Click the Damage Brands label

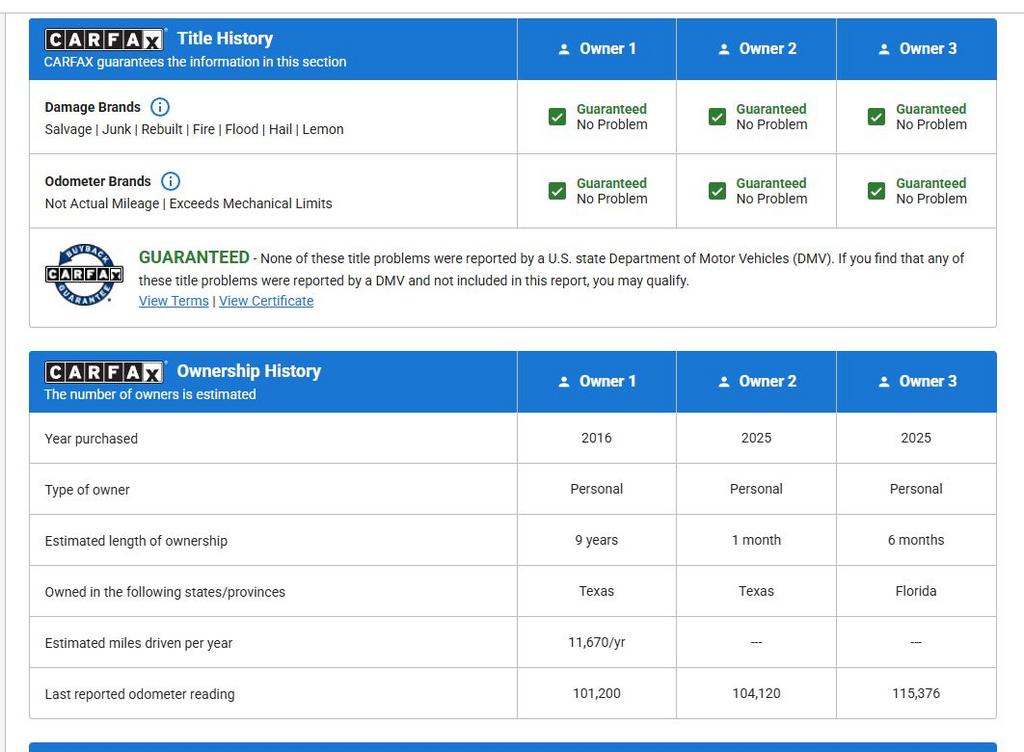tap(93, 107)
